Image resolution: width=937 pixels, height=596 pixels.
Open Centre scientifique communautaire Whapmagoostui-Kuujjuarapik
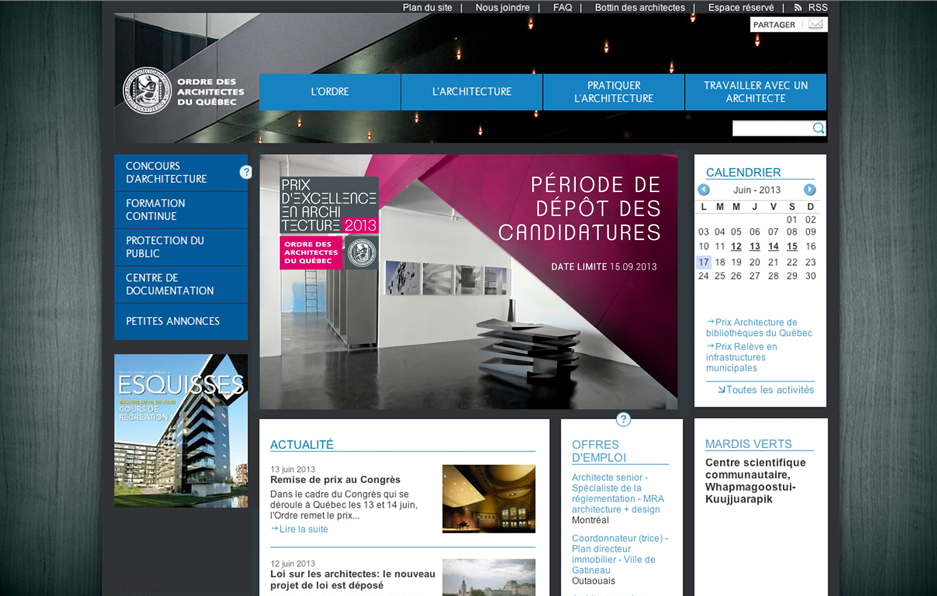coord(755,481)
